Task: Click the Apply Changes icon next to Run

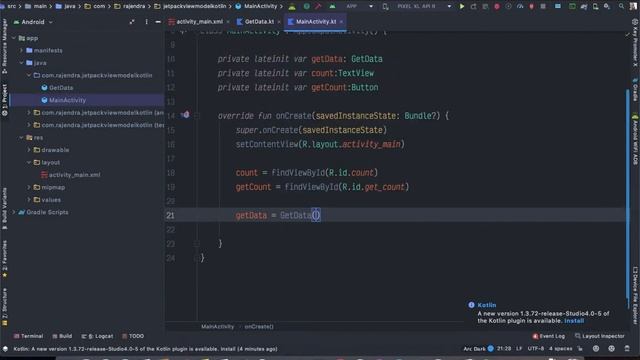Action: [x=473, y=7]
